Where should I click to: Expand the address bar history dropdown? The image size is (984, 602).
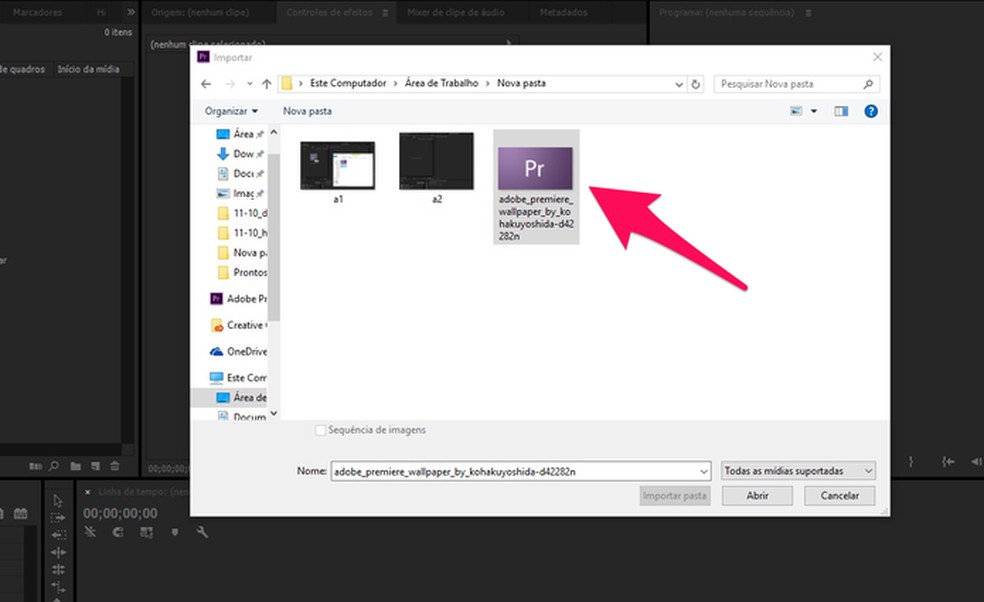coord(679,84)
